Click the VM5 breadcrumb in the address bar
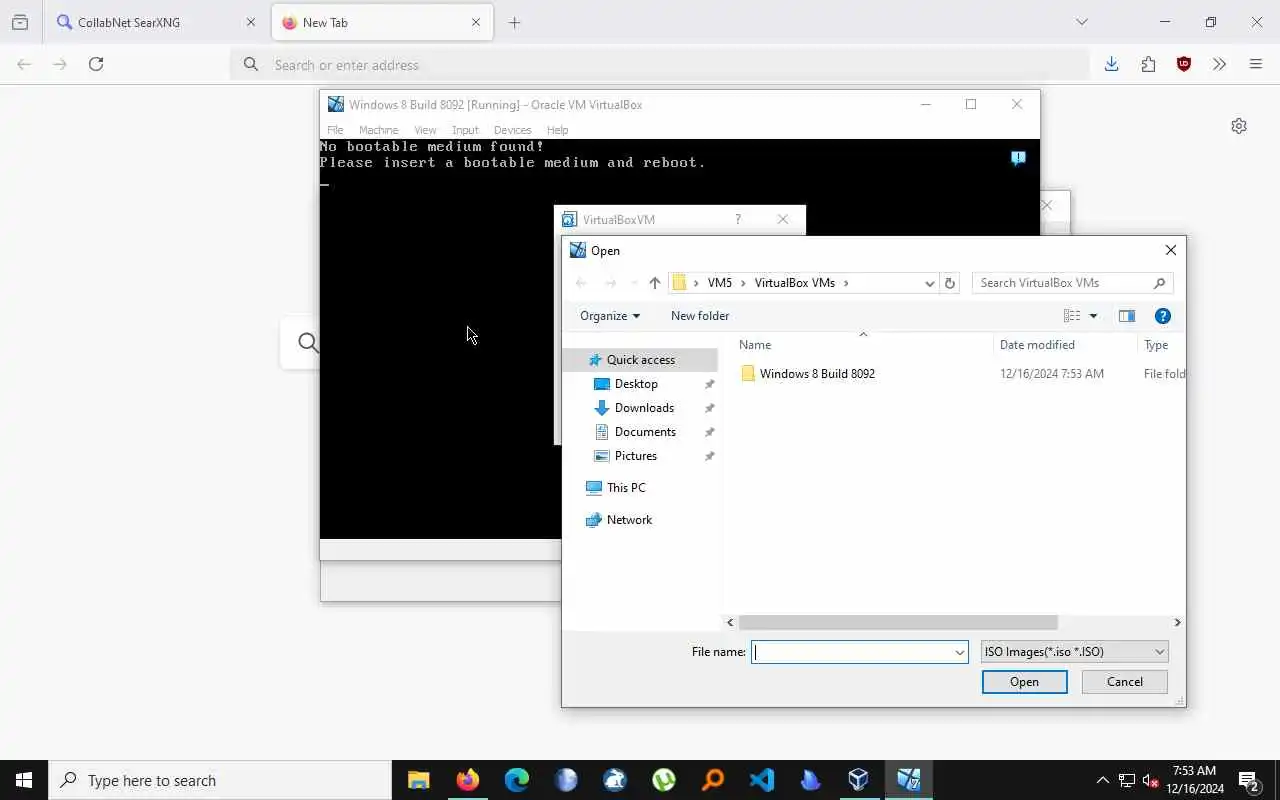The image size is (1280, 800). pos(720,283)
